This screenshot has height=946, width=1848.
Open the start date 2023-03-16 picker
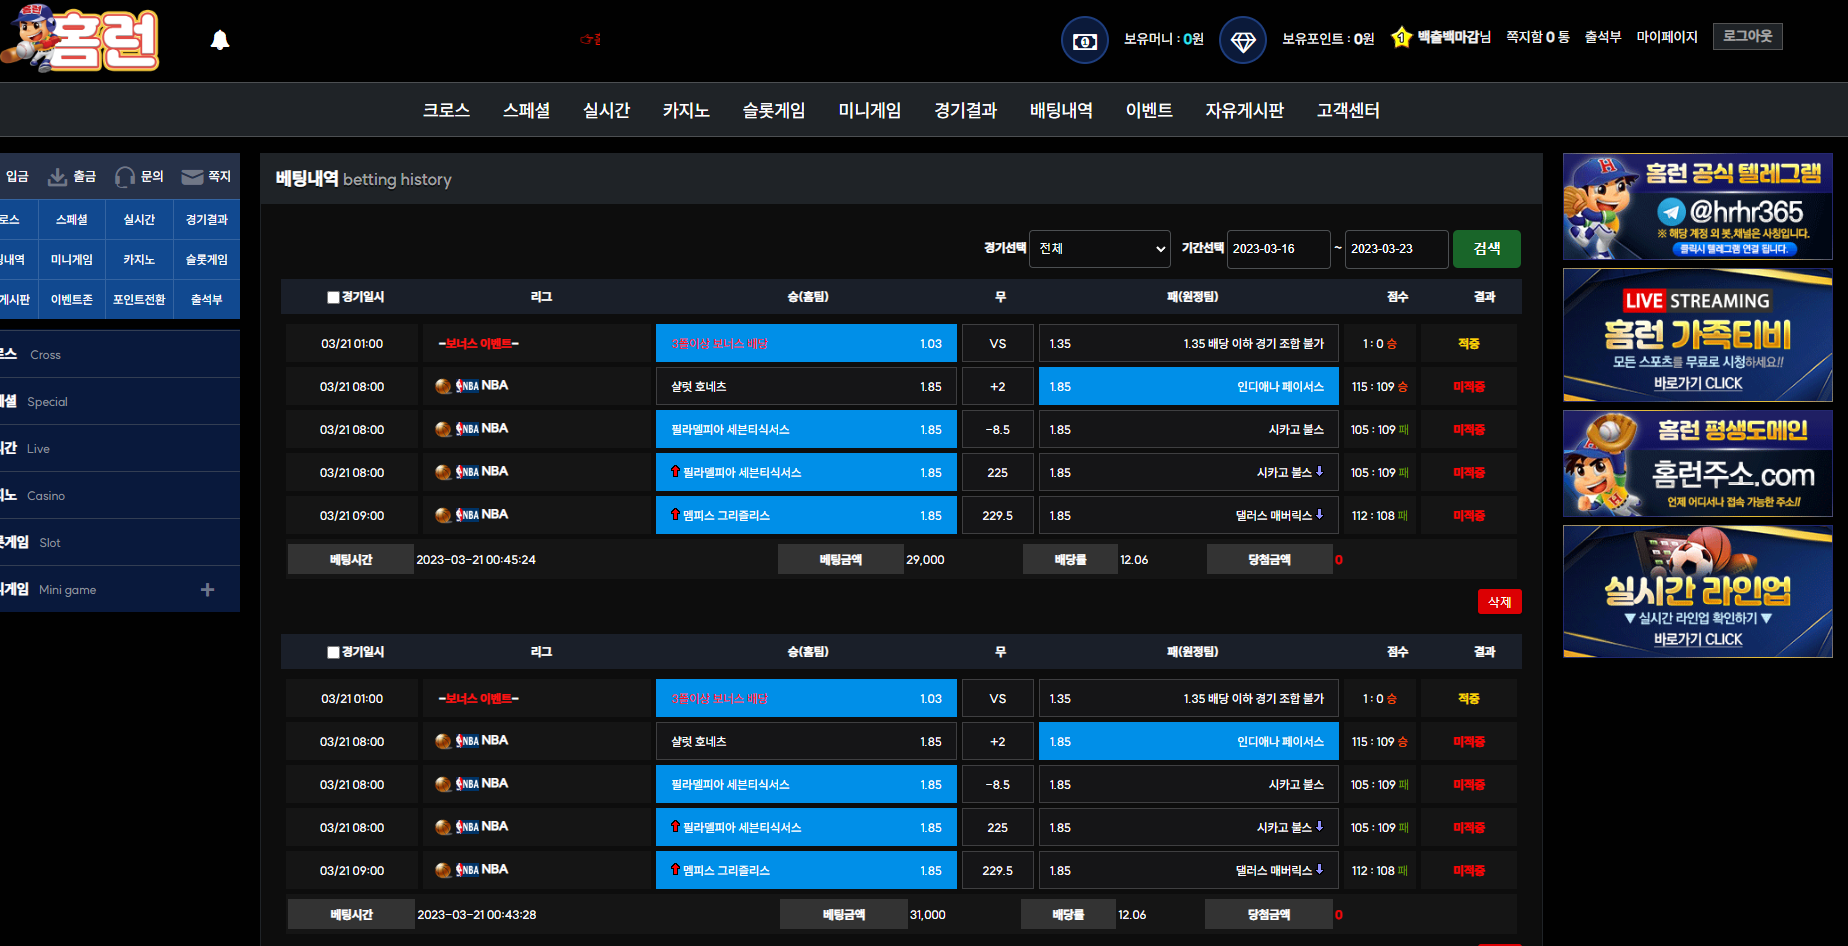coord(1278,249)
